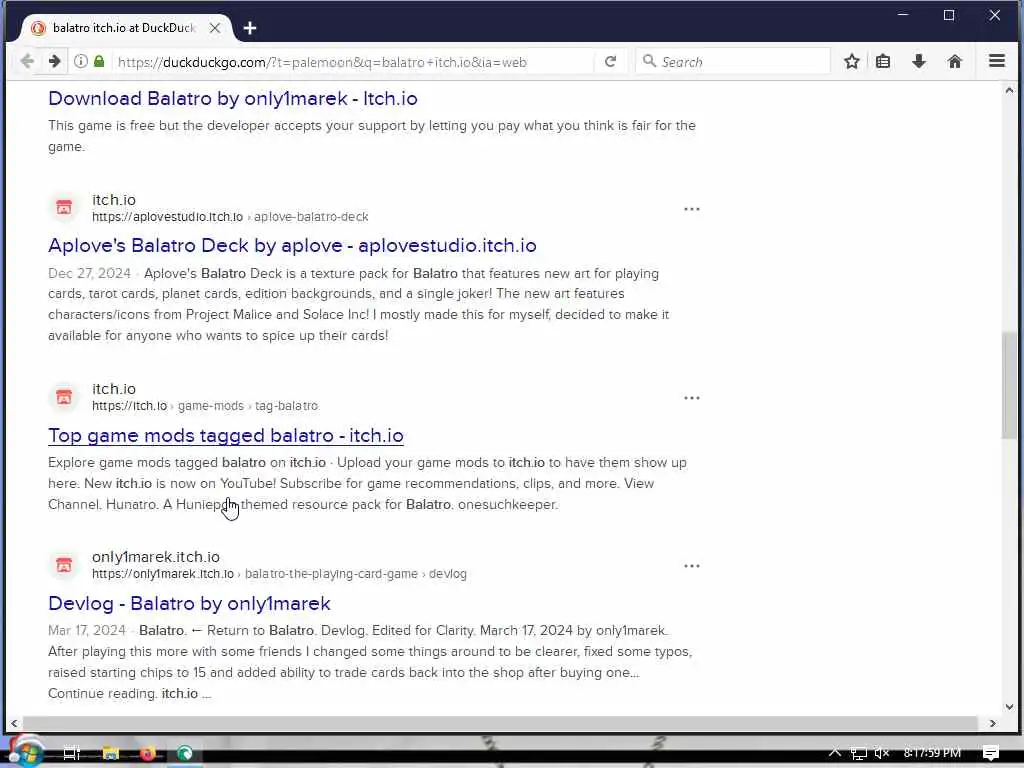Open the hamburger menu
This screenshot has height=768, width=1024.
click(x=997, y=61)
